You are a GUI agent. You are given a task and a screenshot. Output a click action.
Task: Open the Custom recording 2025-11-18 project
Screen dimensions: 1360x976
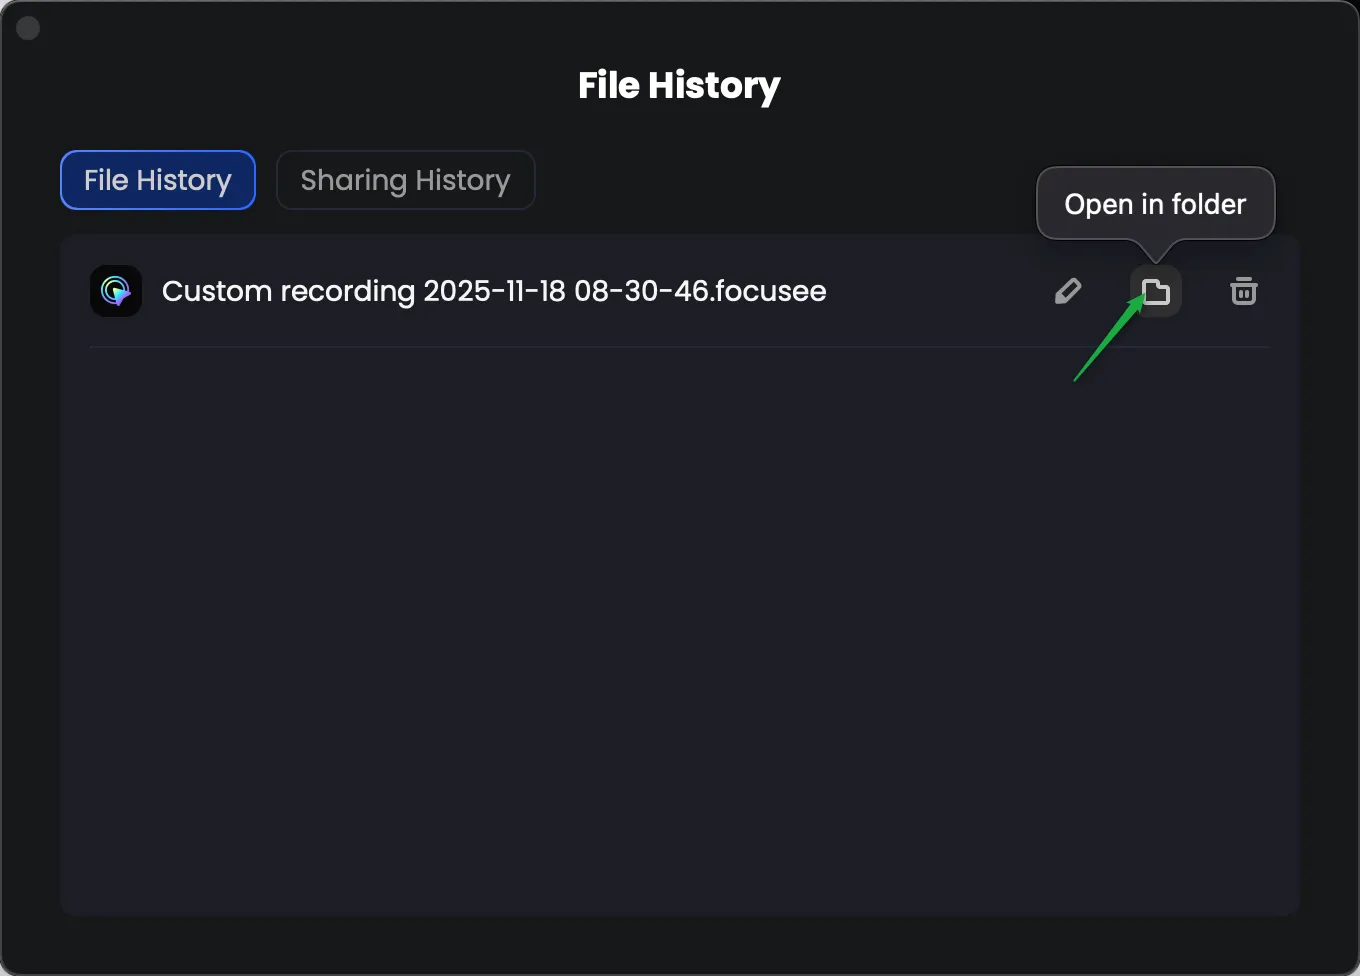(494, 291)
